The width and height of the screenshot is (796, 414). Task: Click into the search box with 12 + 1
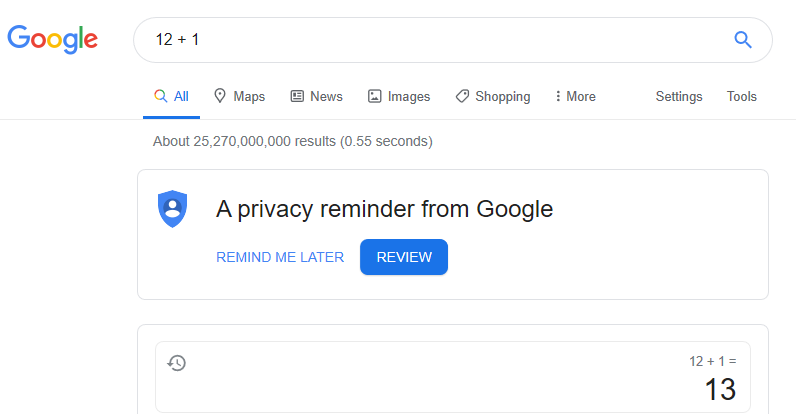point(430,40)
